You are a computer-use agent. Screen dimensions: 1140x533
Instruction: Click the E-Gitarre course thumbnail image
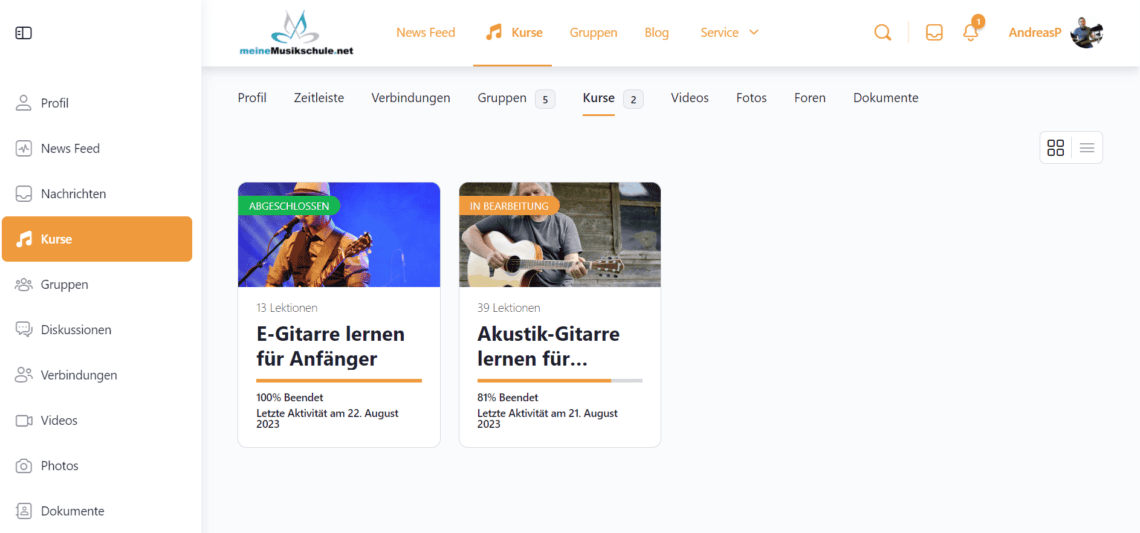click(x=339, y=234)
